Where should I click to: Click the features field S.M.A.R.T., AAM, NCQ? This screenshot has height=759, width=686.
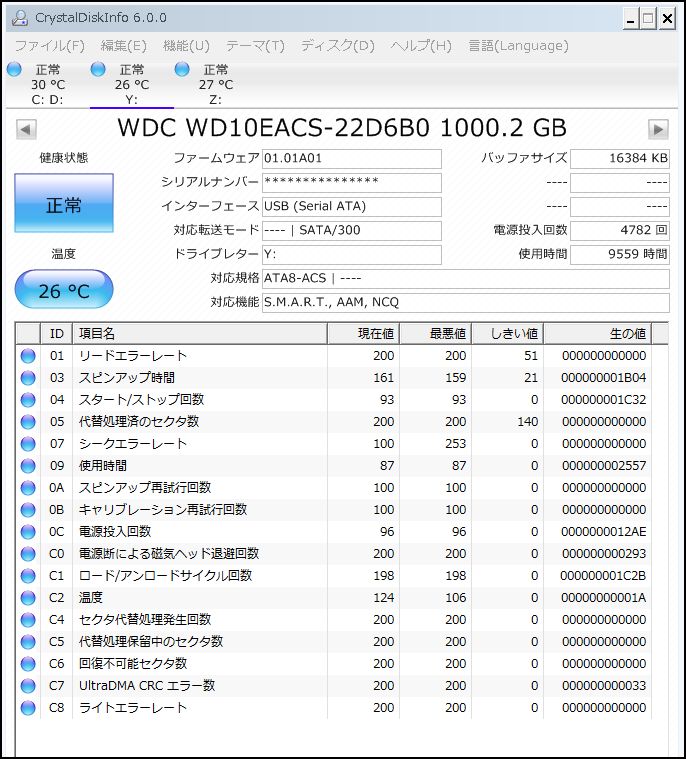click(x=466, y=303)
